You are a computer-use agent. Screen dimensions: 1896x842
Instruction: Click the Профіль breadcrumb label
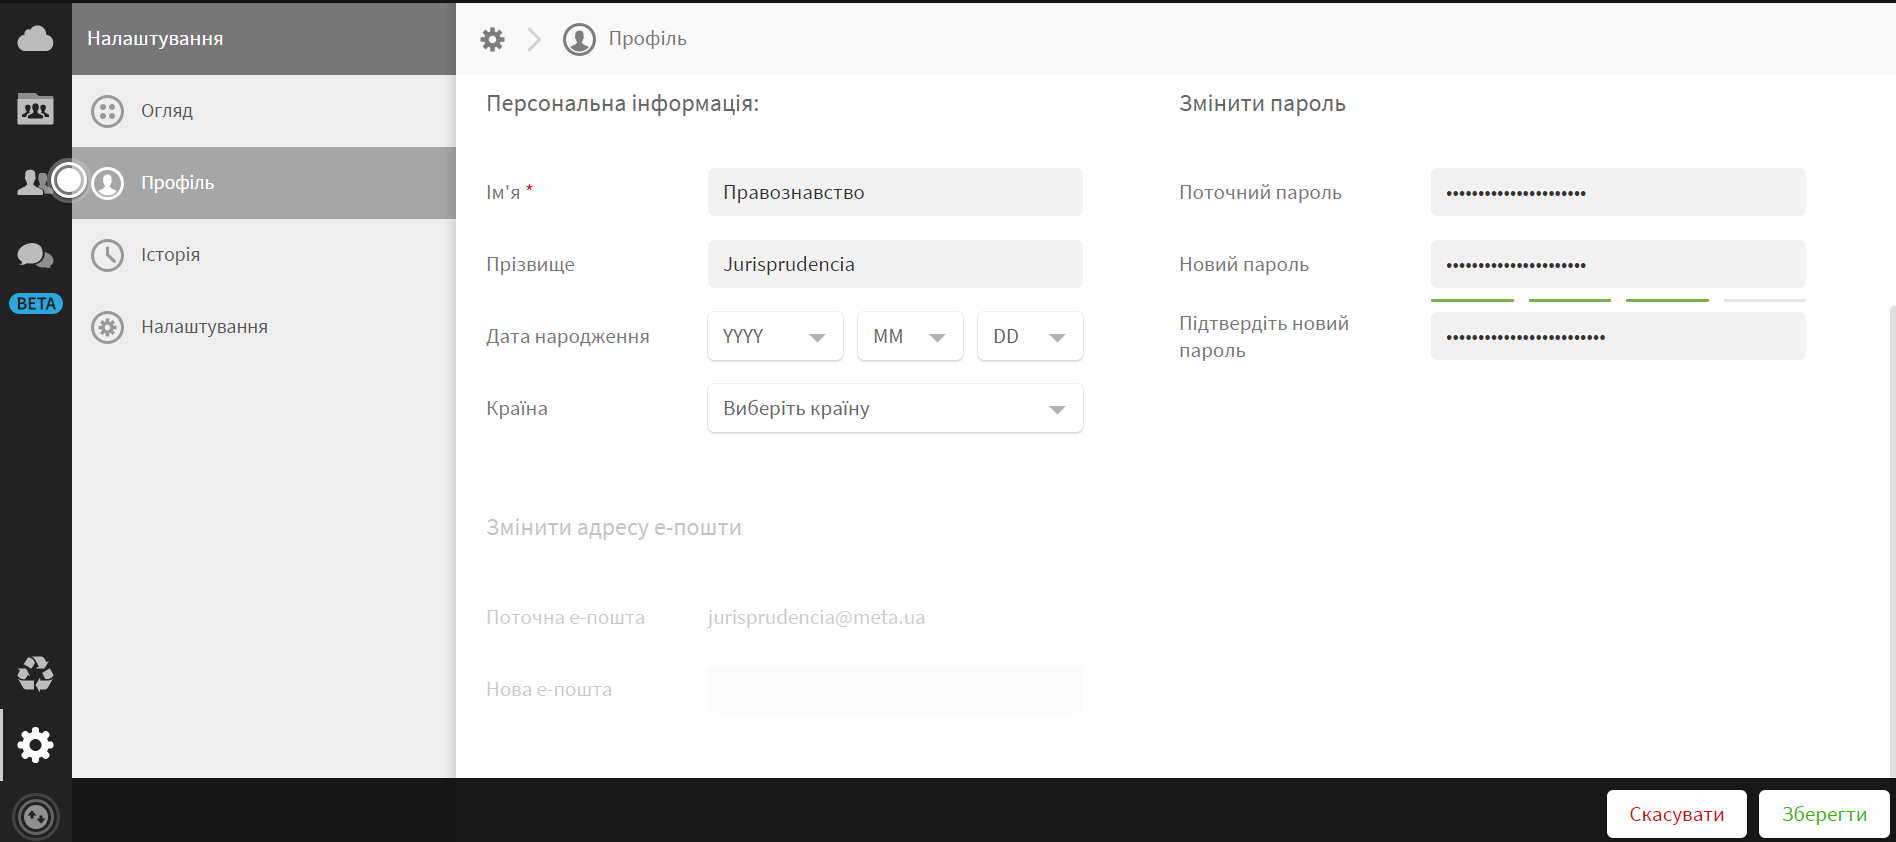648,39
